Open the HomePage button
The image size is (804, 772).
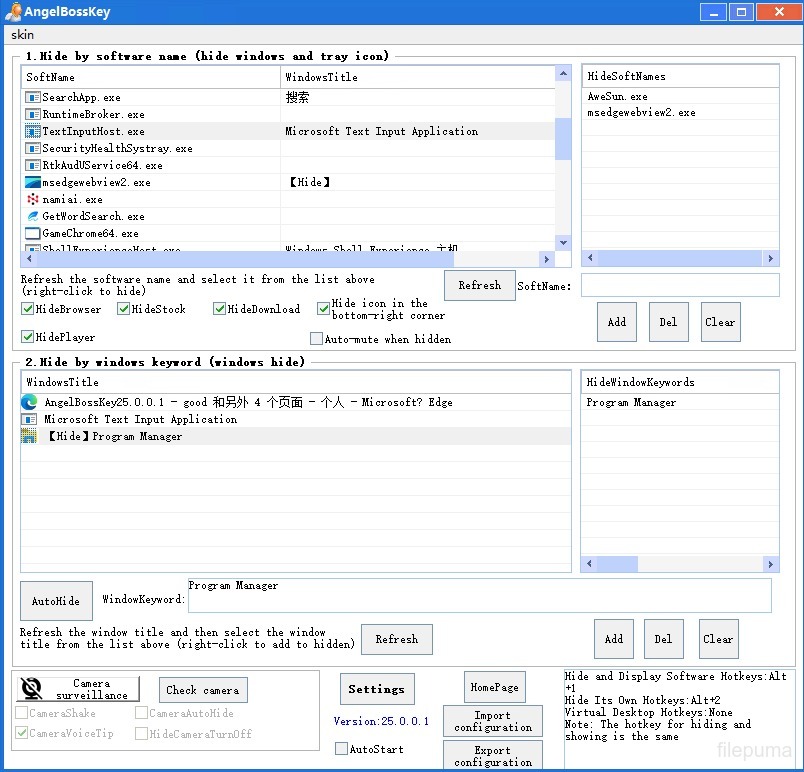coord(495,687)
